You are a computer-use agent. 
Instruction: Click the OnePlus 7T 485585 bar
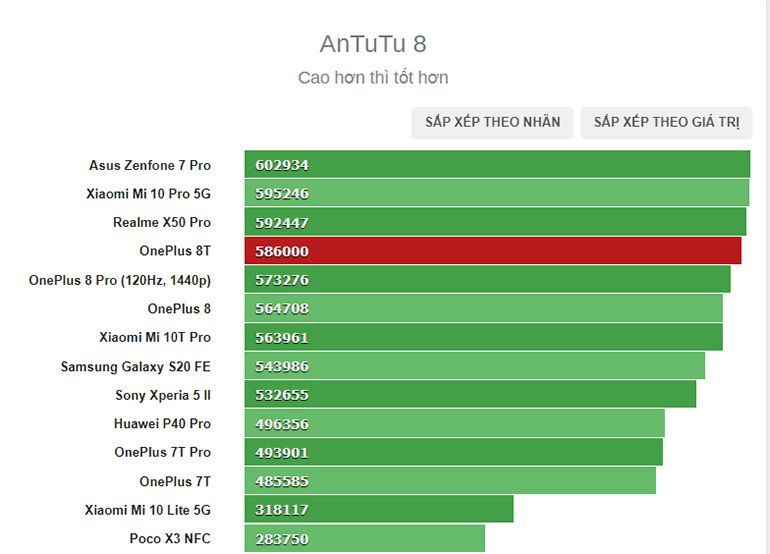[450, 481]
